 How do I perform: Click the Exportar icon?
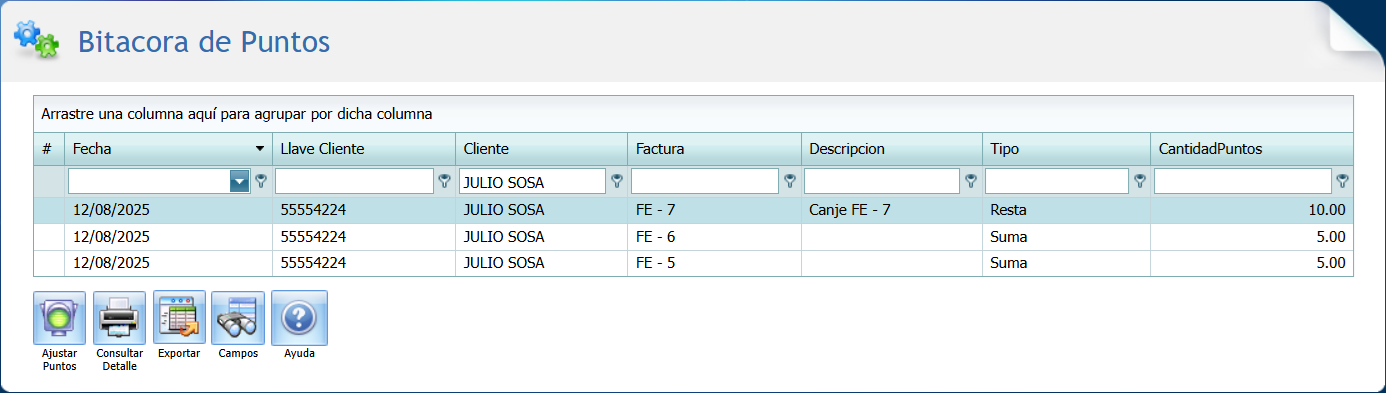179,318
